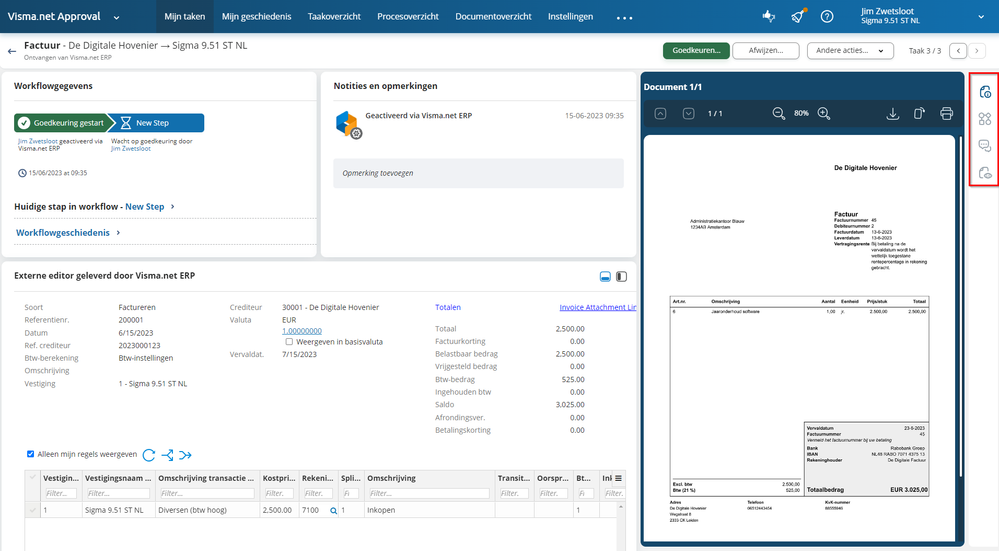This screenshot has height=551, width=999.
Task: Click the refresh icon above the lines grid
Action: (149, 455)
